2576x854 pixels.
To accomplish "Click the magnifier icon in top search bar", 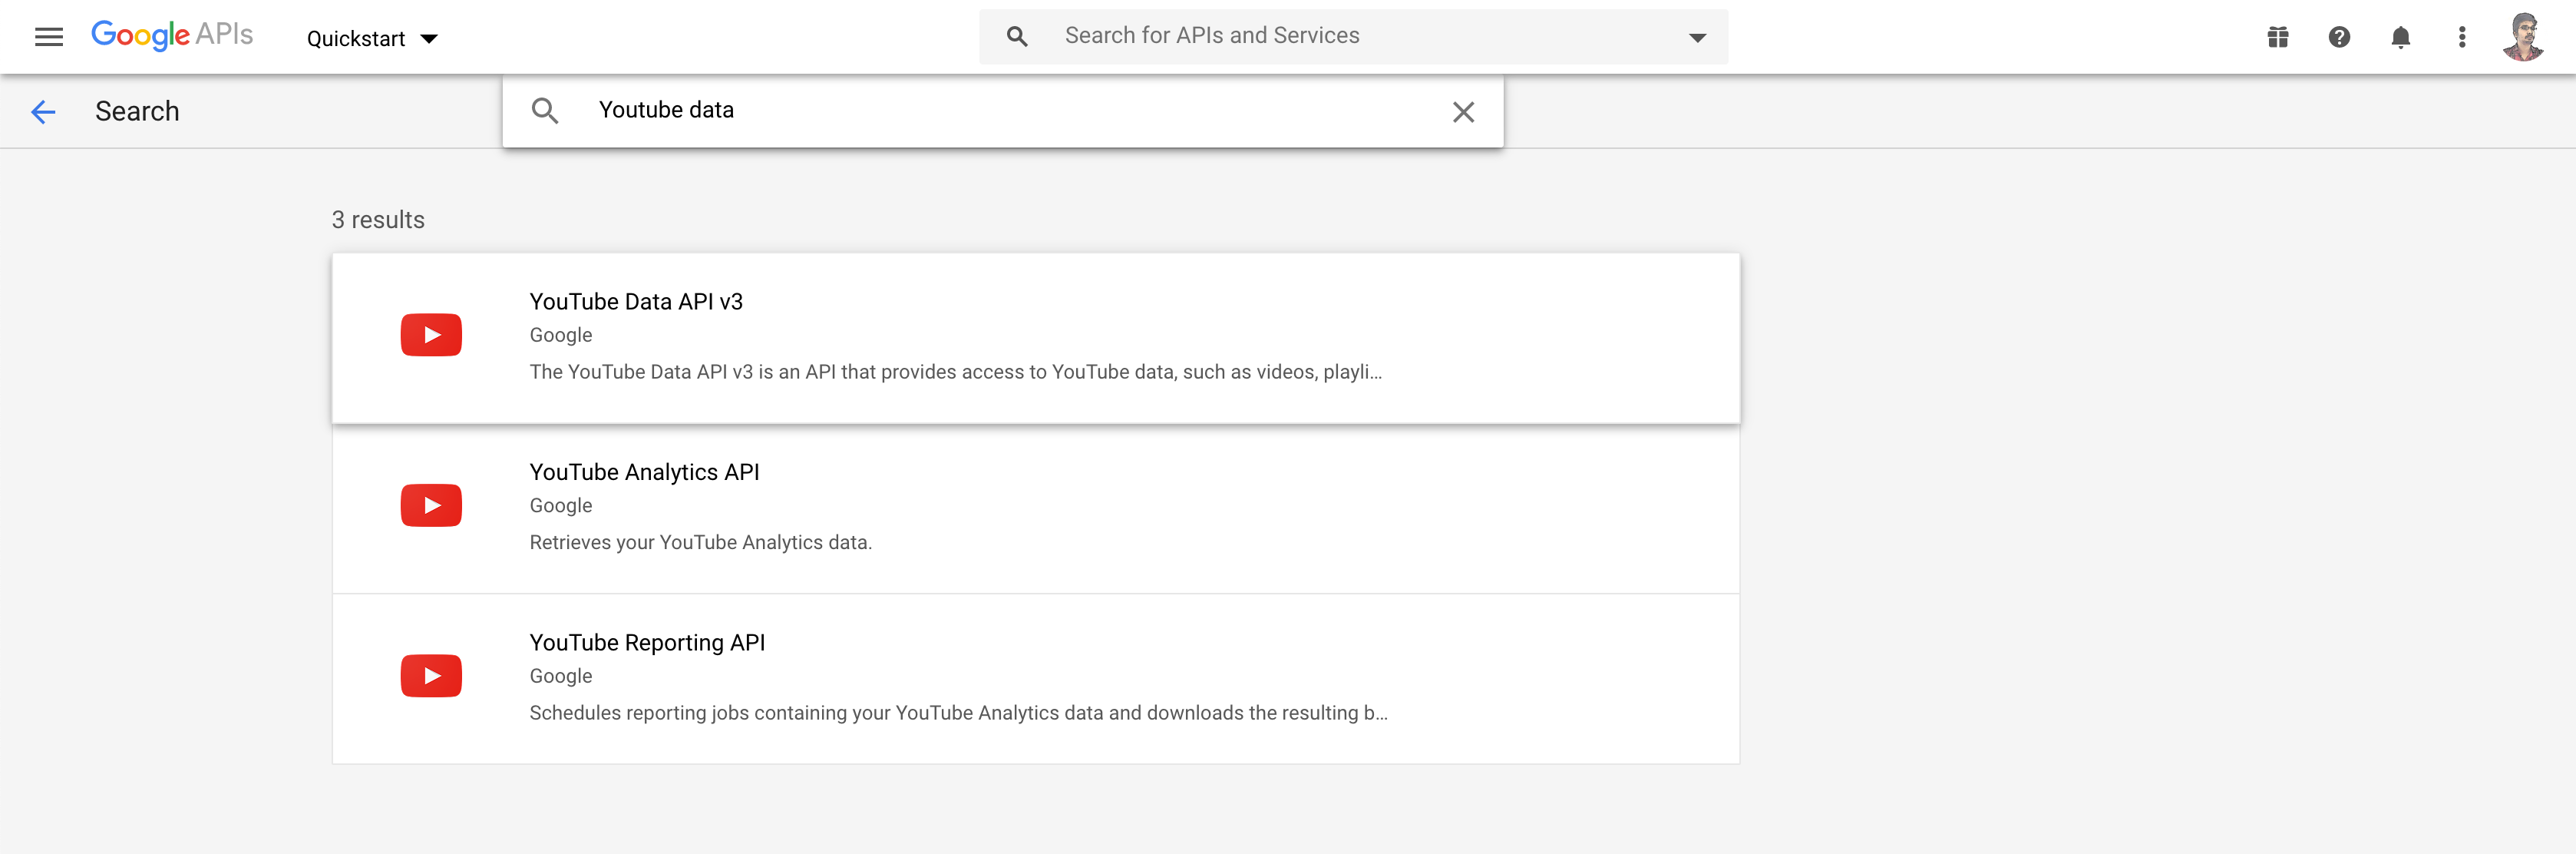I will (1016, 36).
